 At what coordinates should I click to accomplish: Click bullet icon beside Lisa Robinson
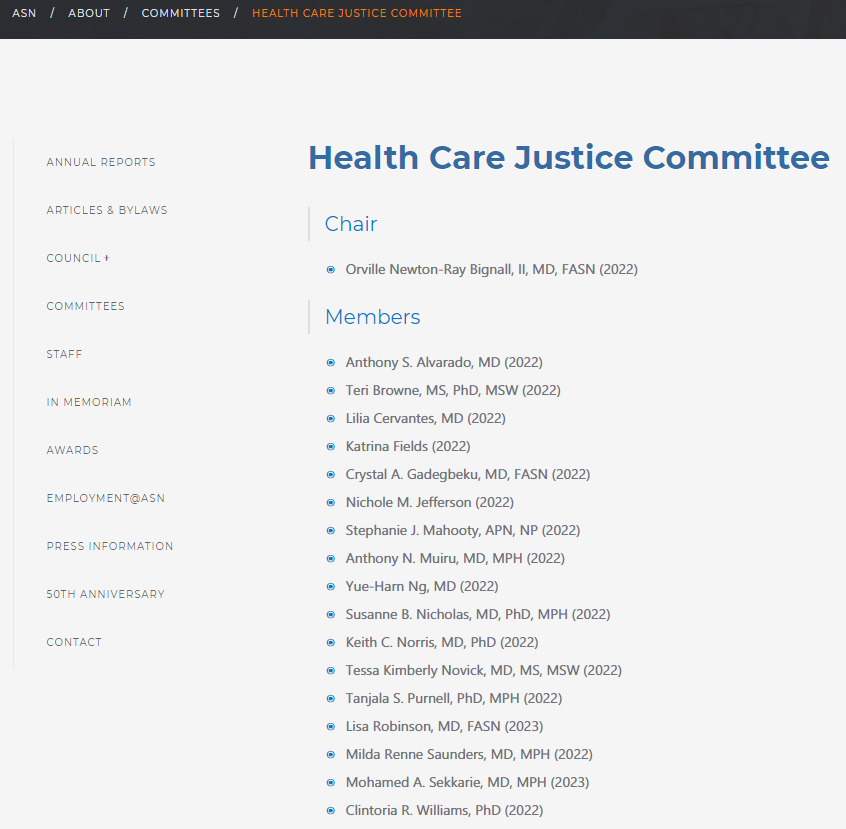click(x=331, y=728)
